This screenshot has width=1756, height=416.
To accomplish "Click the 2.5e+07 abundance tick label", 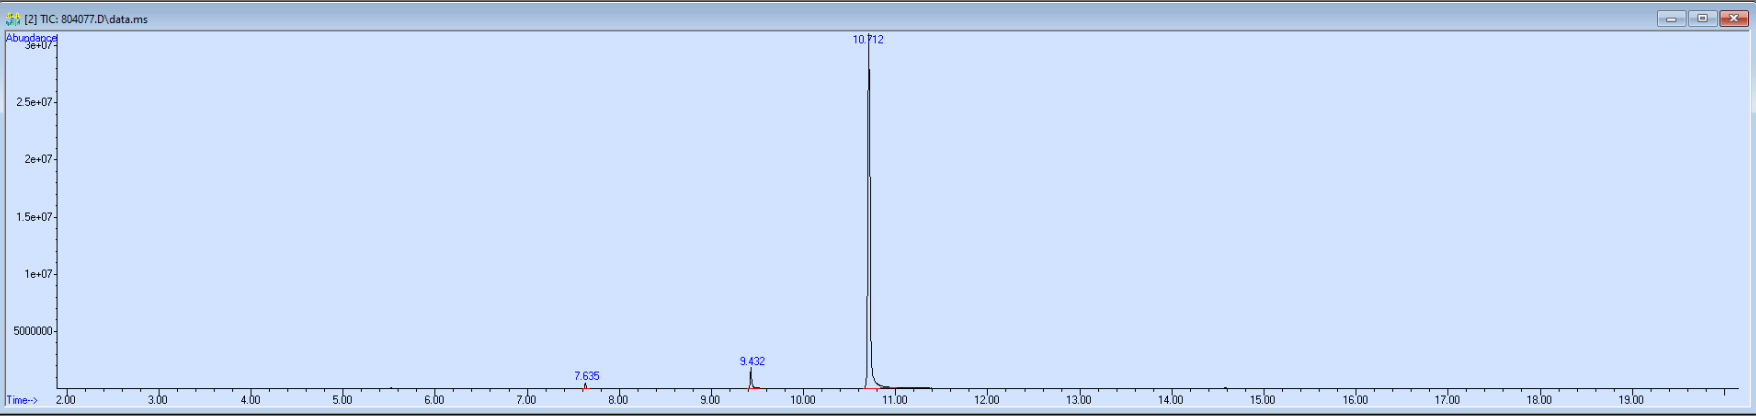I will [36, 102].
